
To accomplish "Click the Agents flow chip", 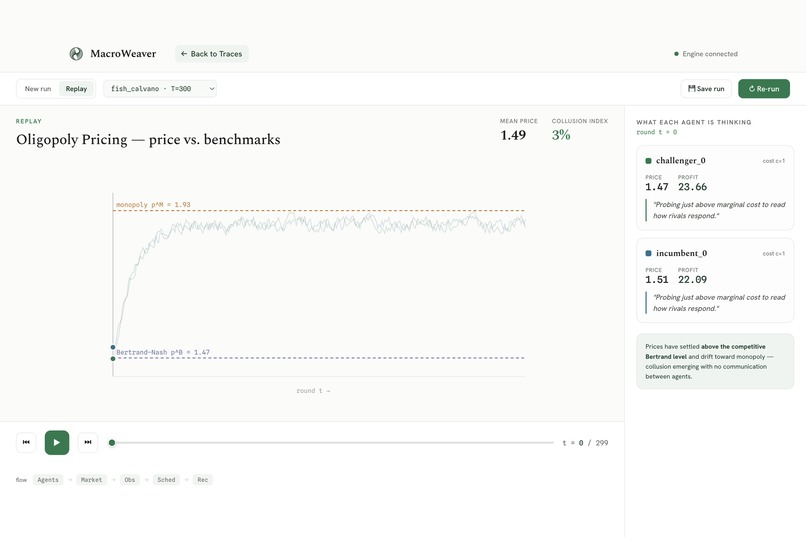I will (48, 479).
